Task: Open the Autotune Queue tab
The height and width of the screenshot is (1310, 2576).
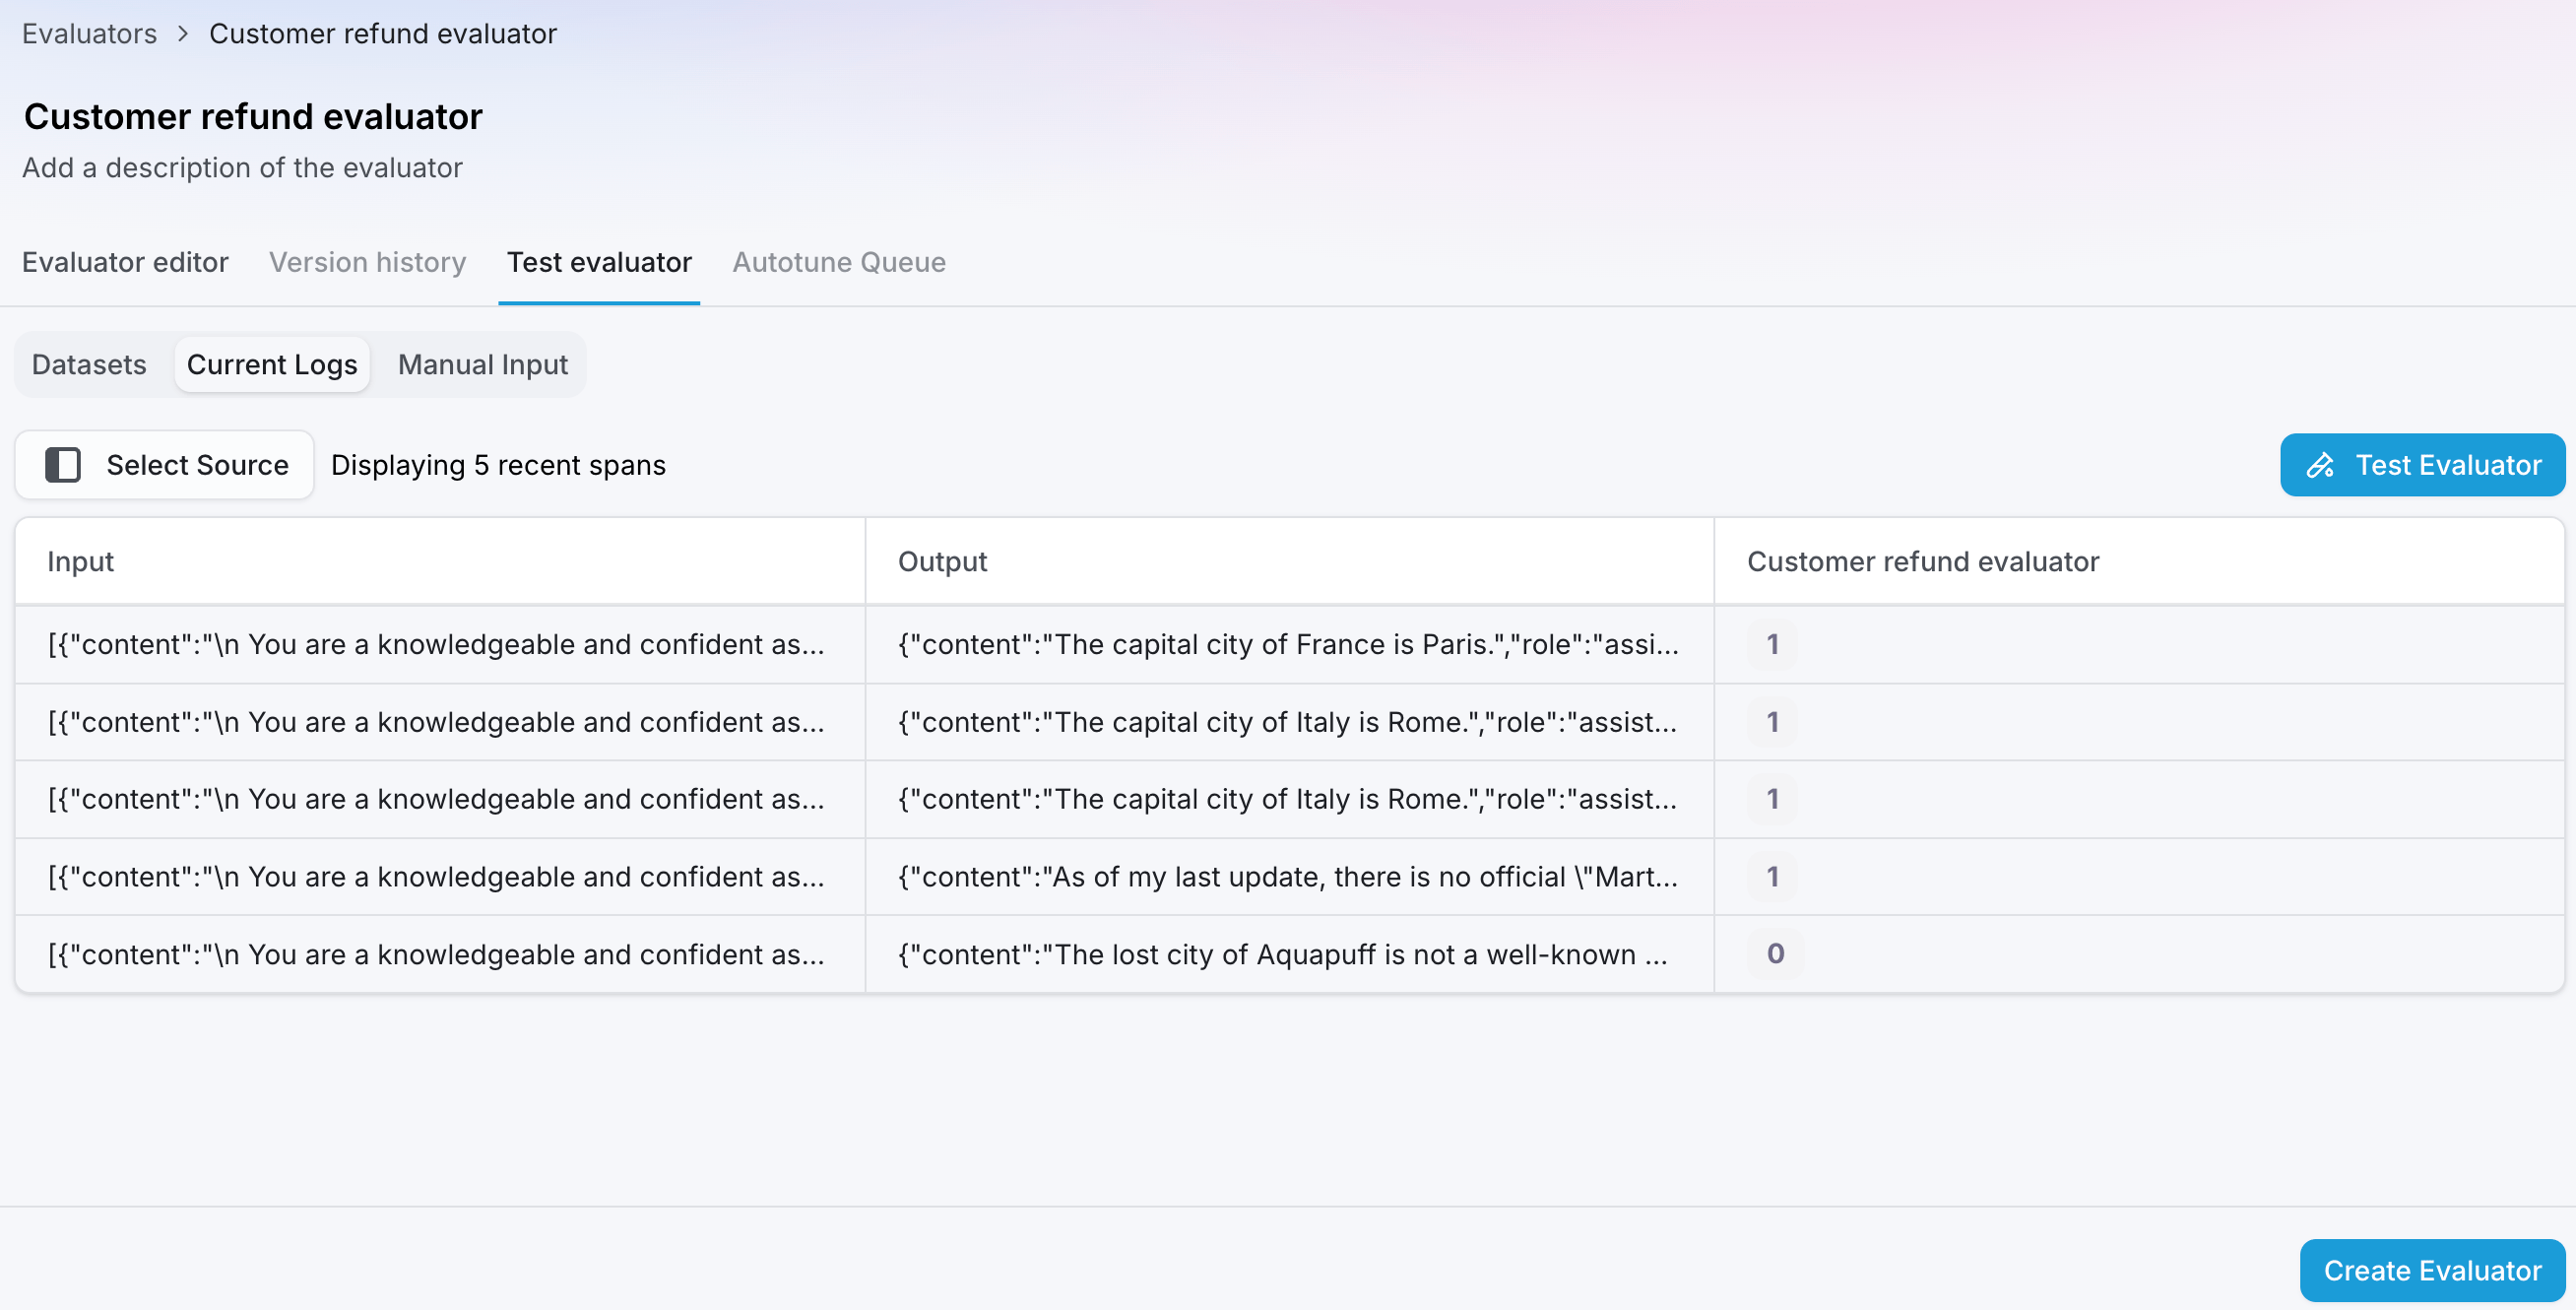Action: [x=839, y=262]
